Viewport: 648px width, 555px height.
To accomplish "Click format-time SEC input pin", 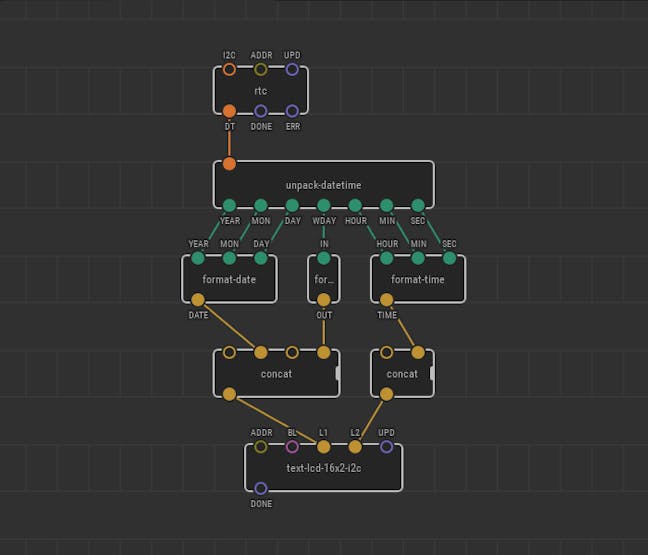I will (x=449, y=258).
